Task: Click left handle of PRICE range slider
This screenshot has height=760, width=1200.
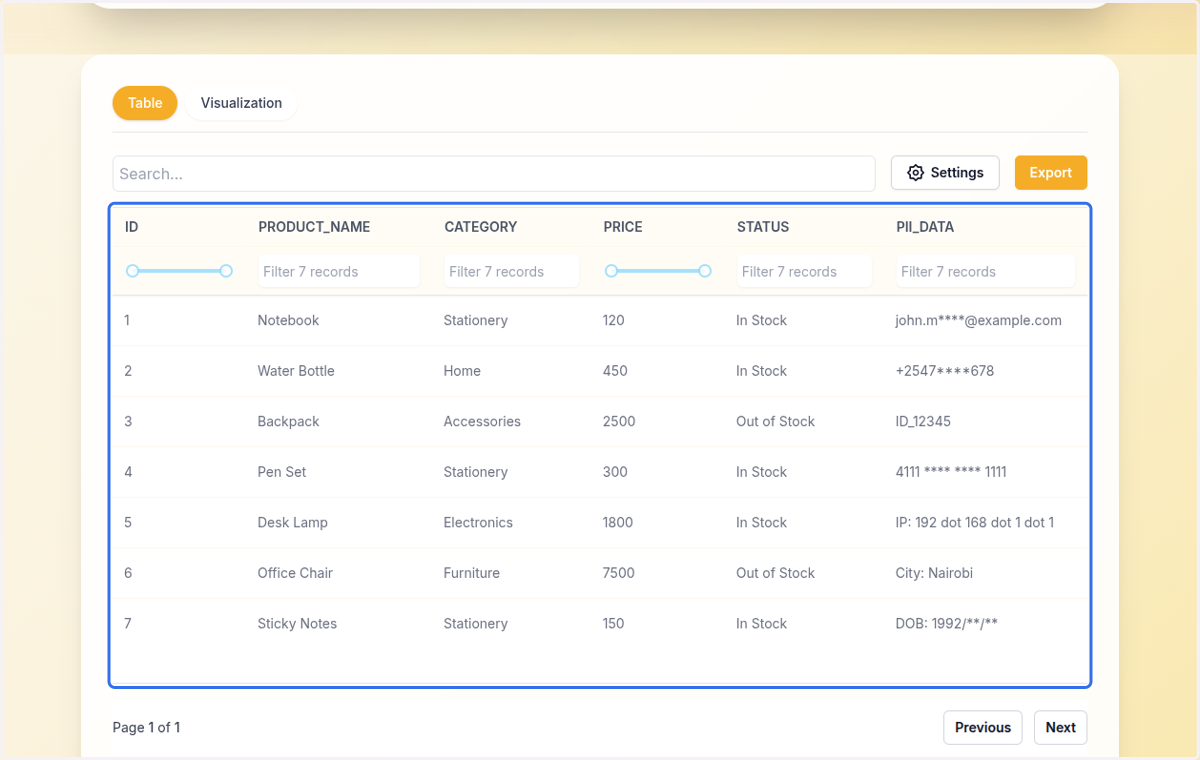Action: (611, 271)
